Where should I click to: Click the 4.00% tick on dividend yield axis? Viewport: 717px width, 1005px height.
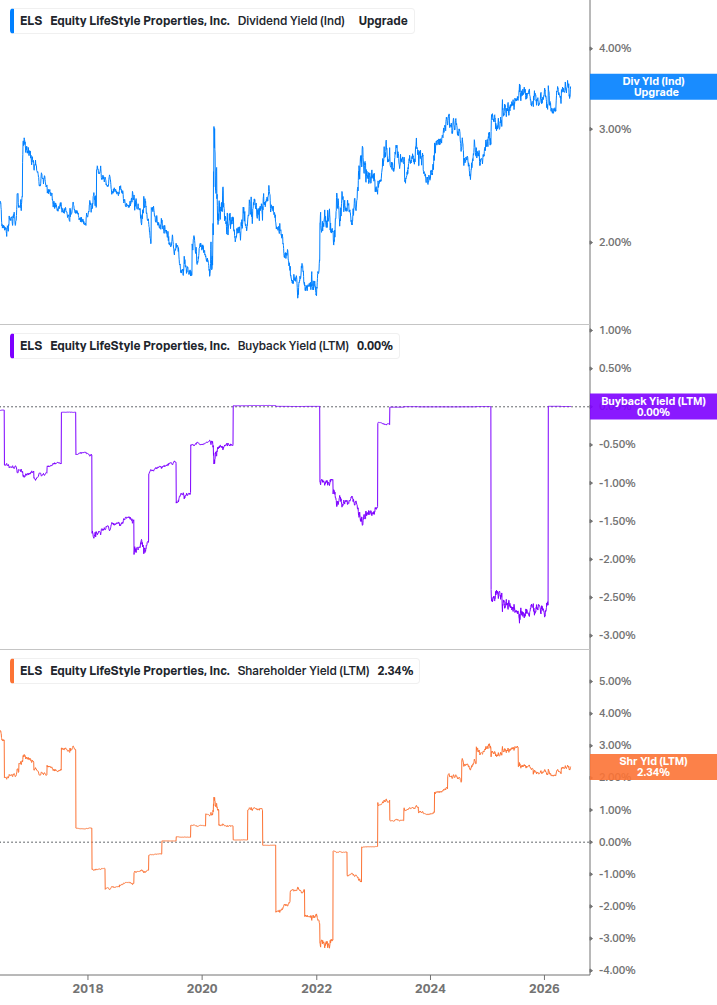(615, 48)
